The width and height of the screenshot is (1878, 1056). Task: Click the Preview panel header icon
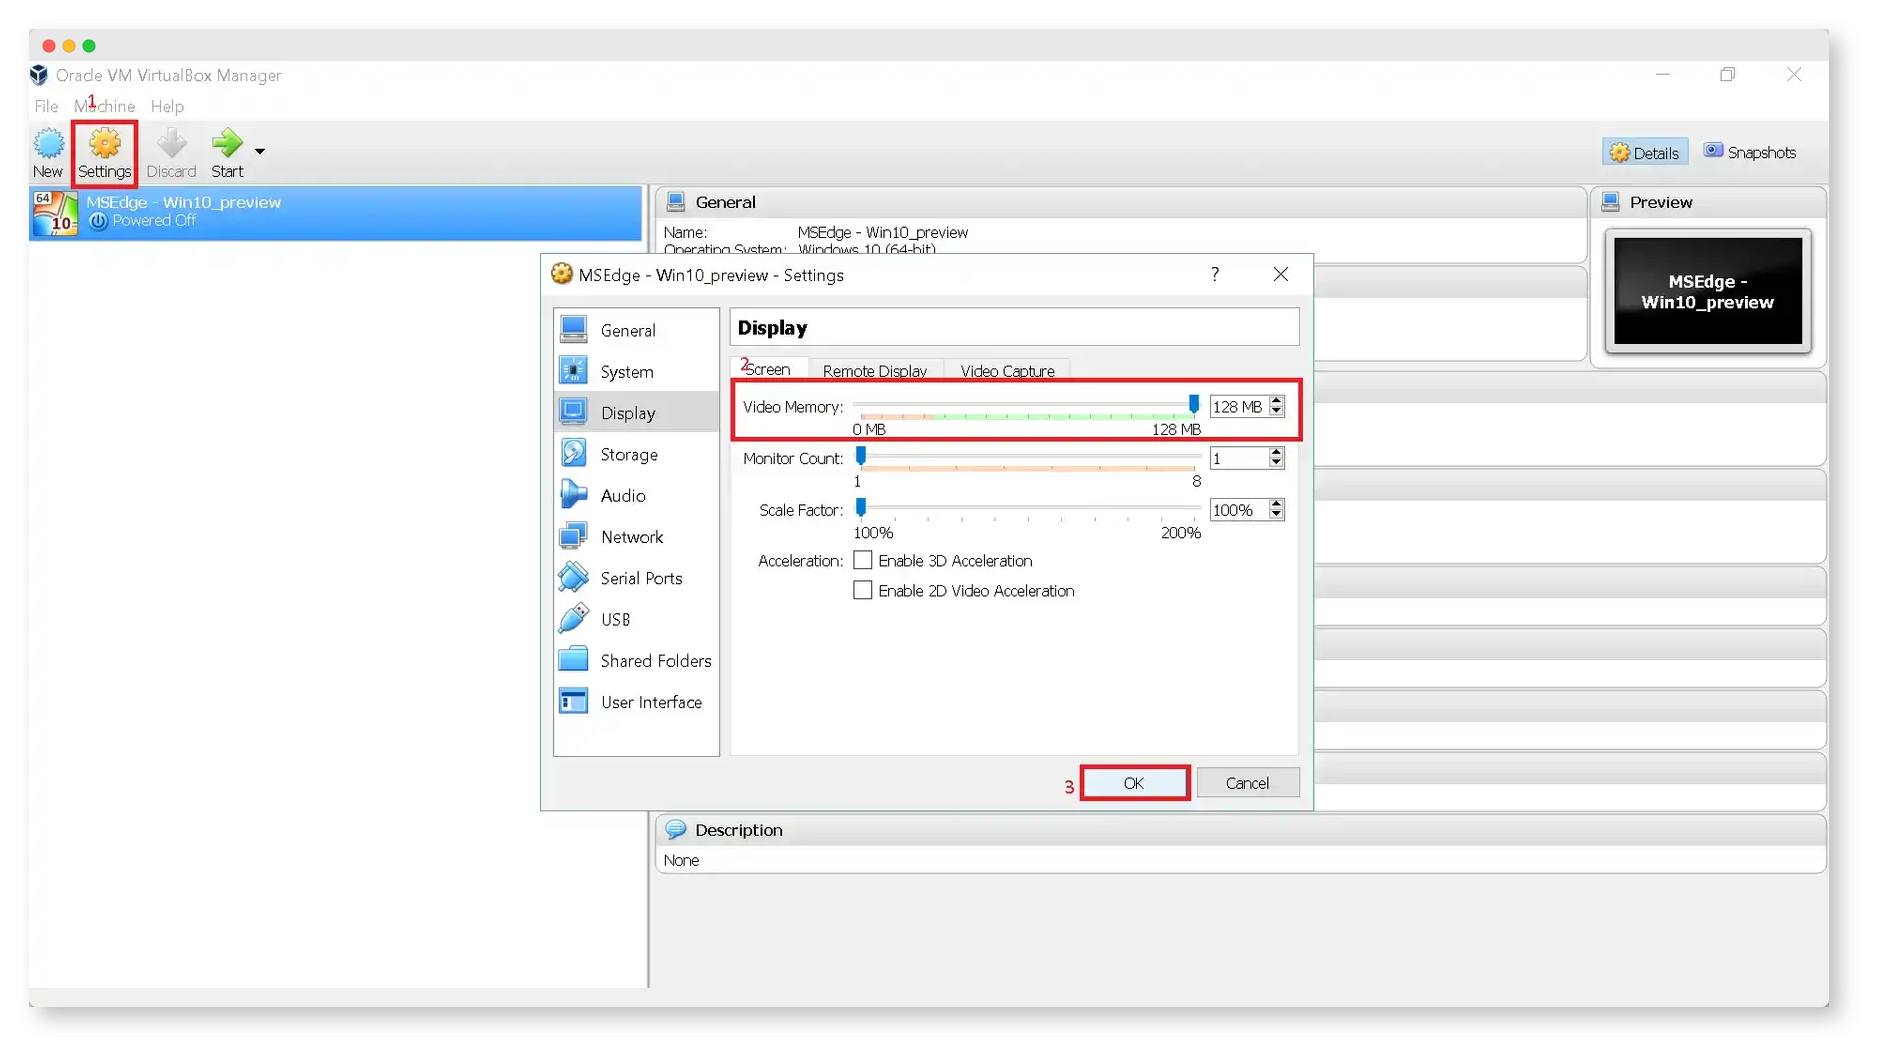click(x=1610, y=202)
